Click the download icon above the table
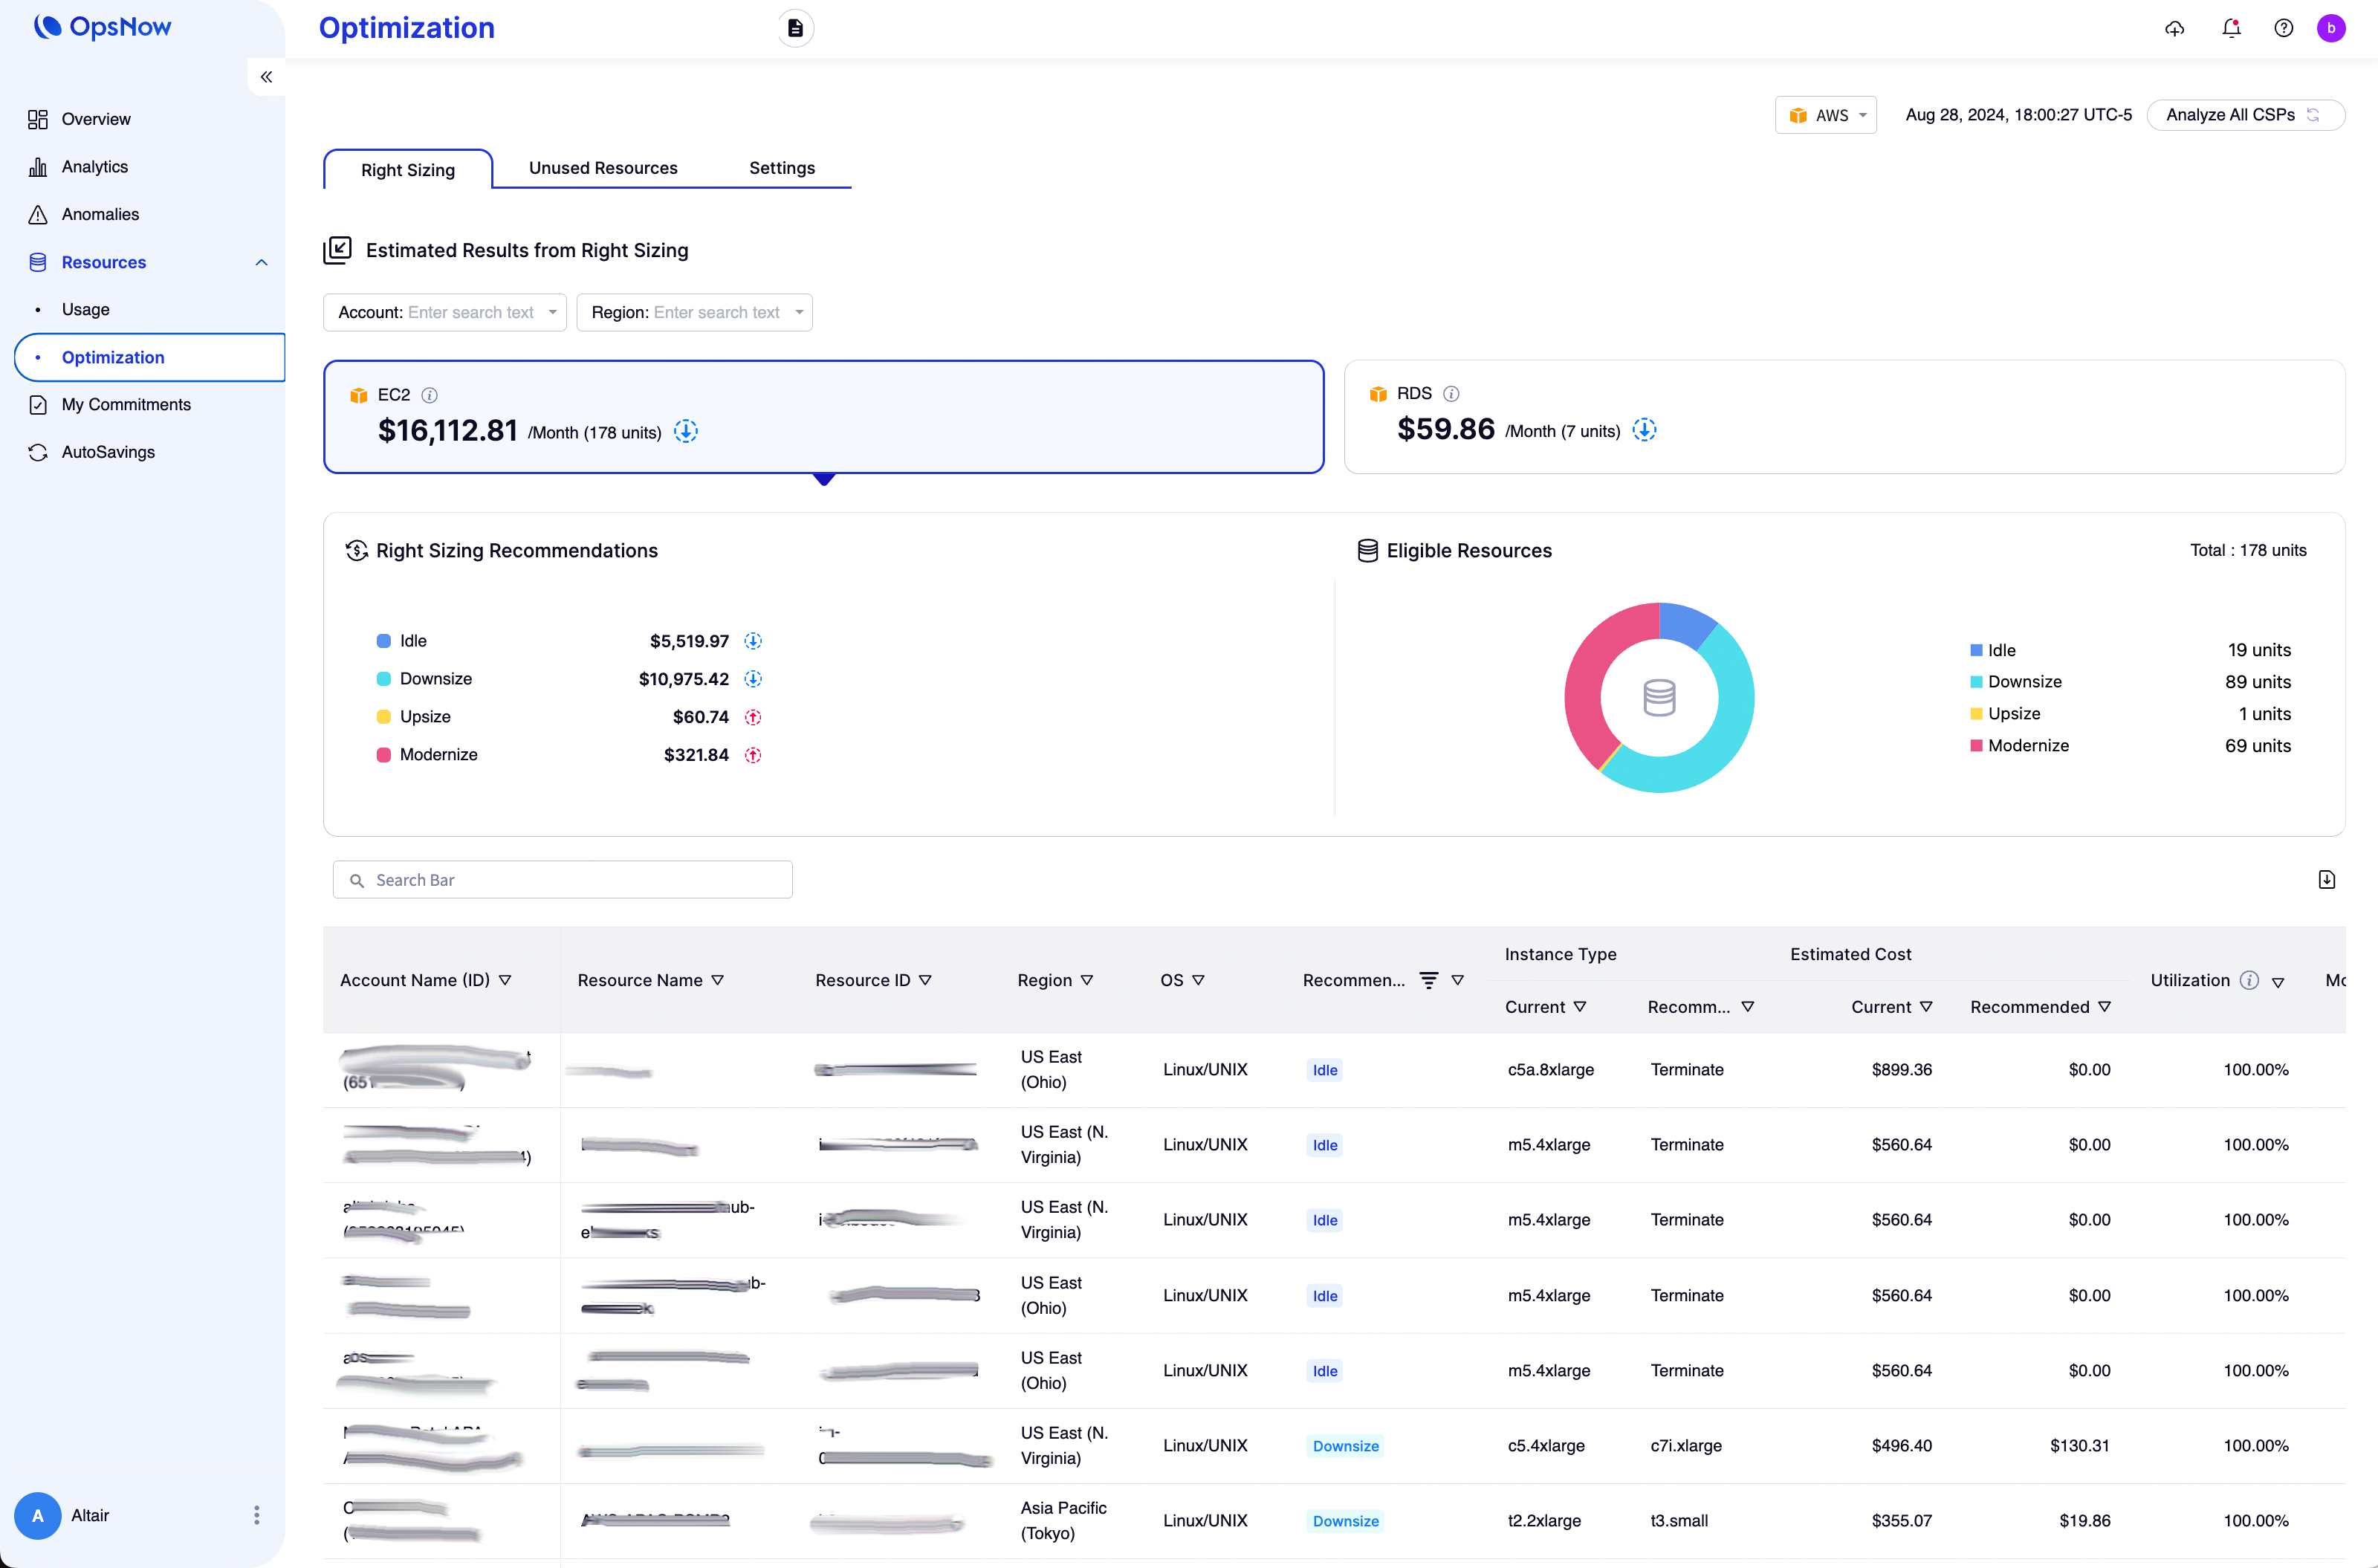 pos(2326,880)
